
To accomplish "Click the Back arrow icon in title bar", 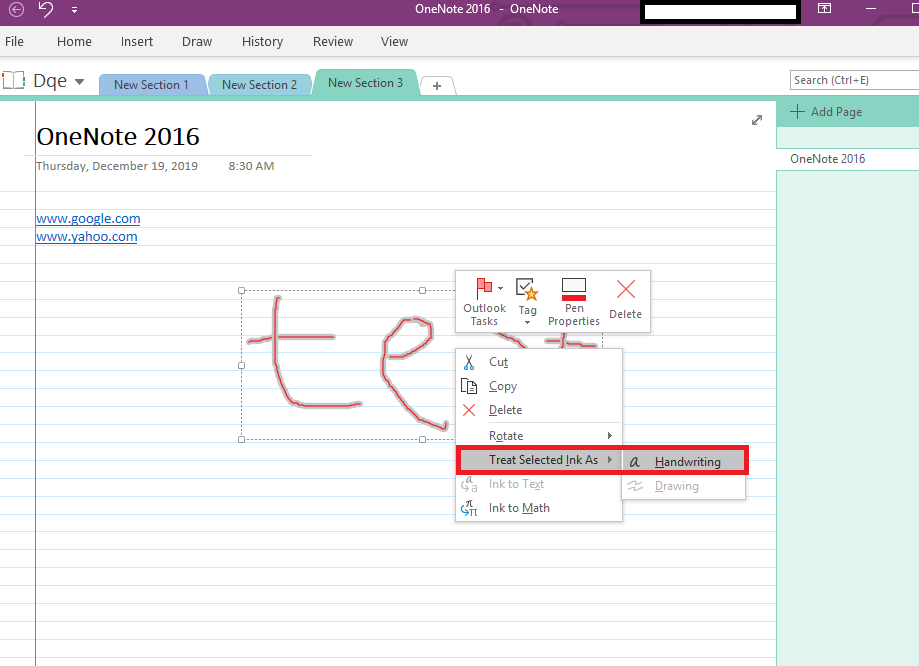I will click(x=16, y=9).
